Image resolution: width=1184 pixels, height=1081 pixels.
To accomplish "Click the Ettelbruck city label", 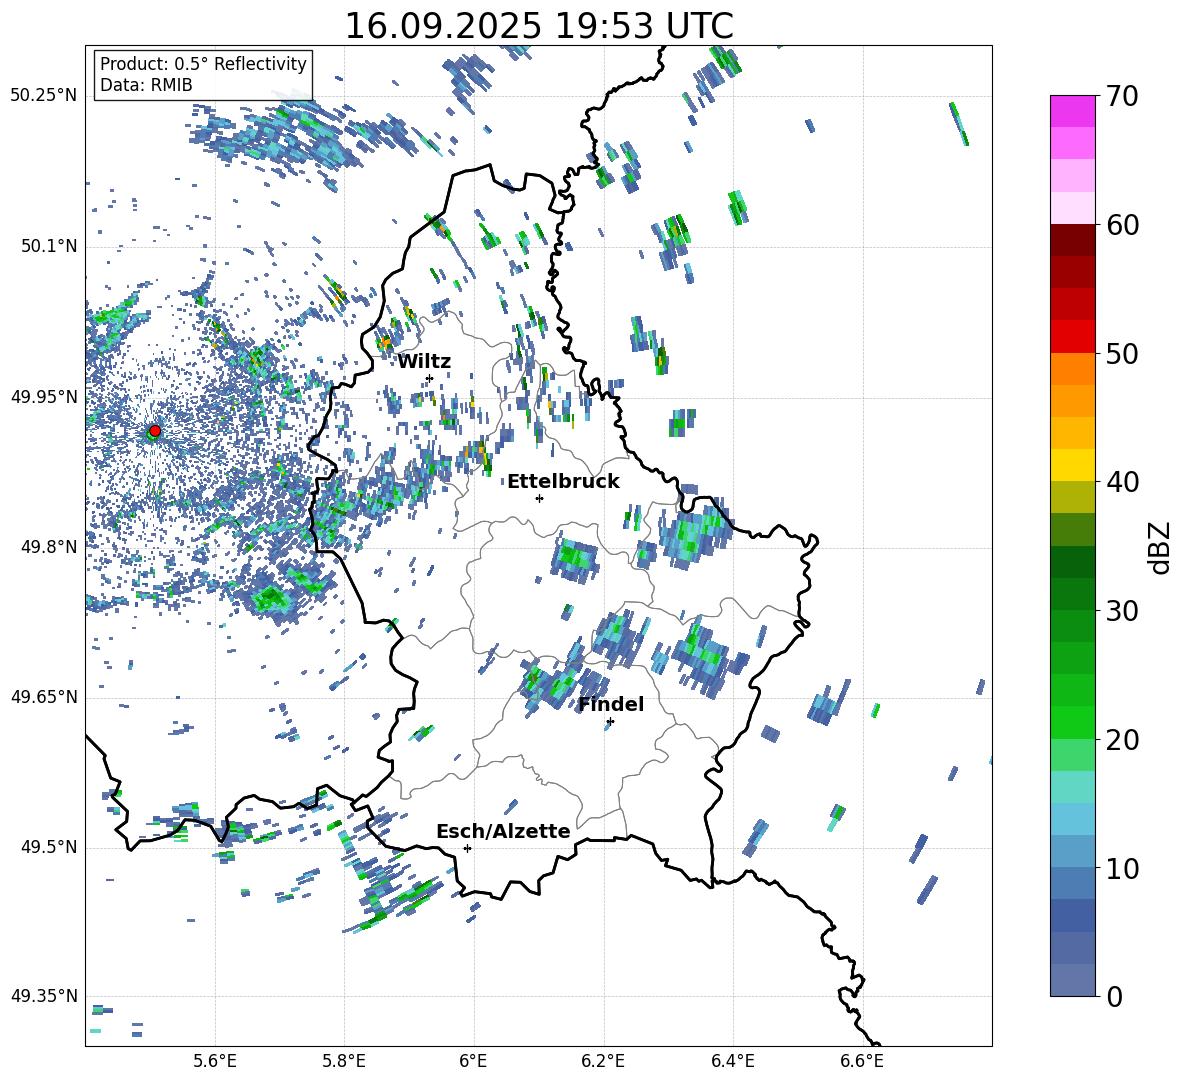I will [x=563, y=482].
